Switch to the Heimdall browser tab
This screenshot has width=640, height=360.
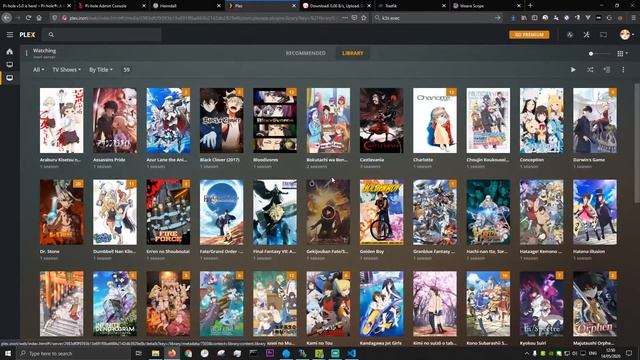pos(187,6)
